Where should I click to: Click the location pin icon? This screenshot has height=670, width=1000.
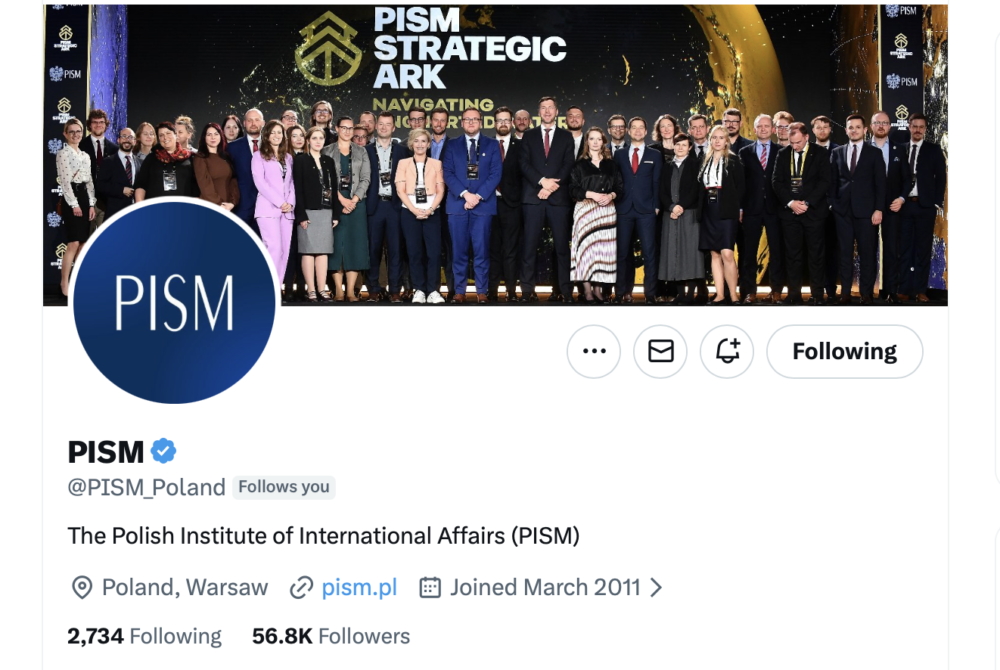(x=82, y=587)
